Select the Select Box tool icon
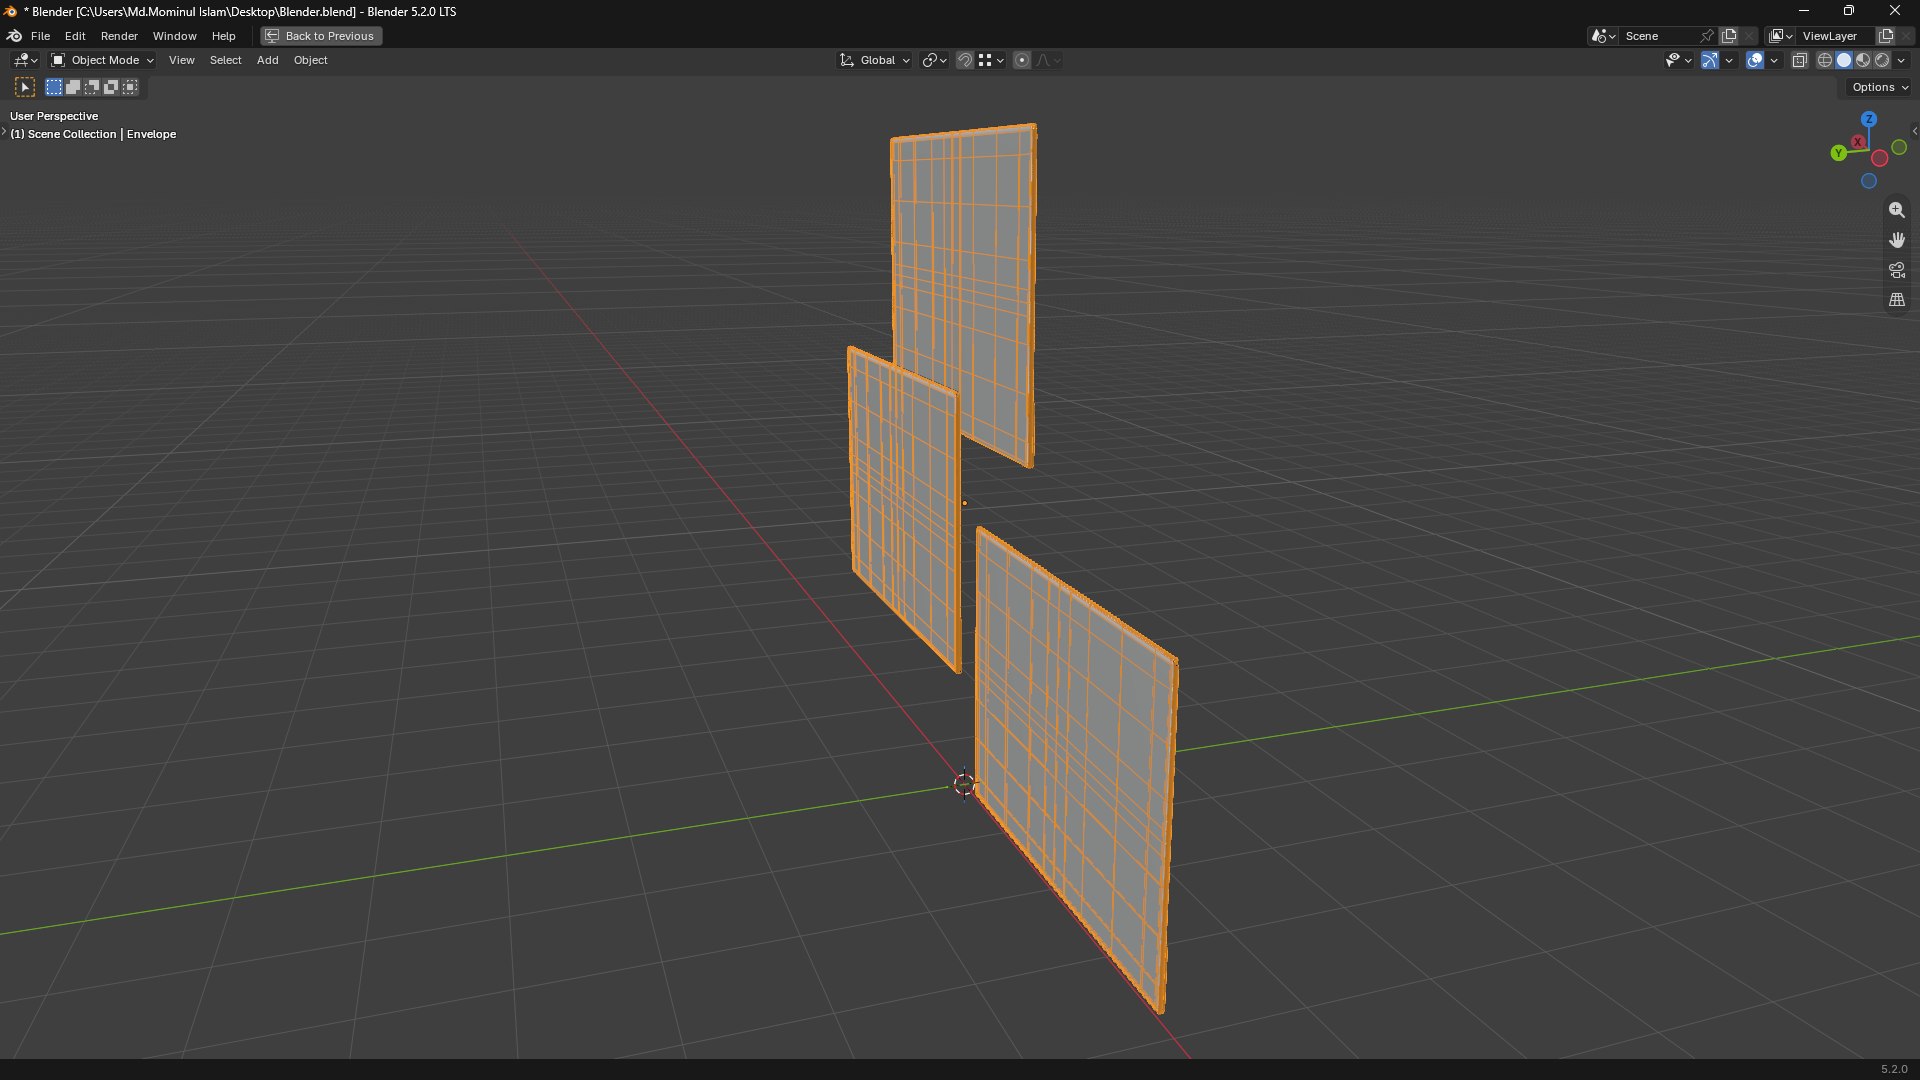 25,87
